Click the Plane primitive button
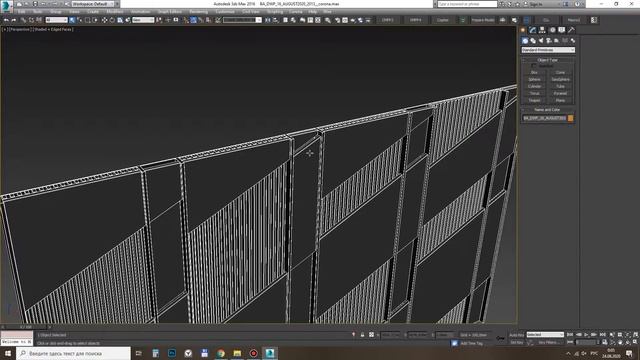 click(560, 100)
